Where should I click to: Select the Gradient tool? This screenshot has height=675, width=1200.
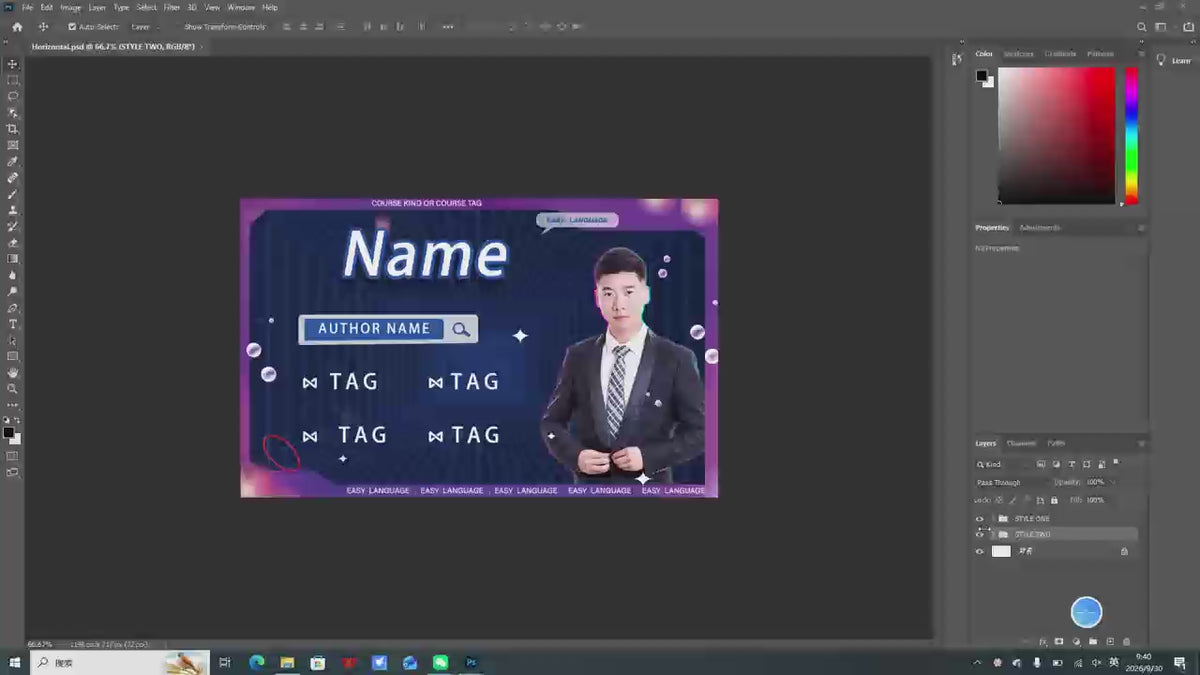13,259
